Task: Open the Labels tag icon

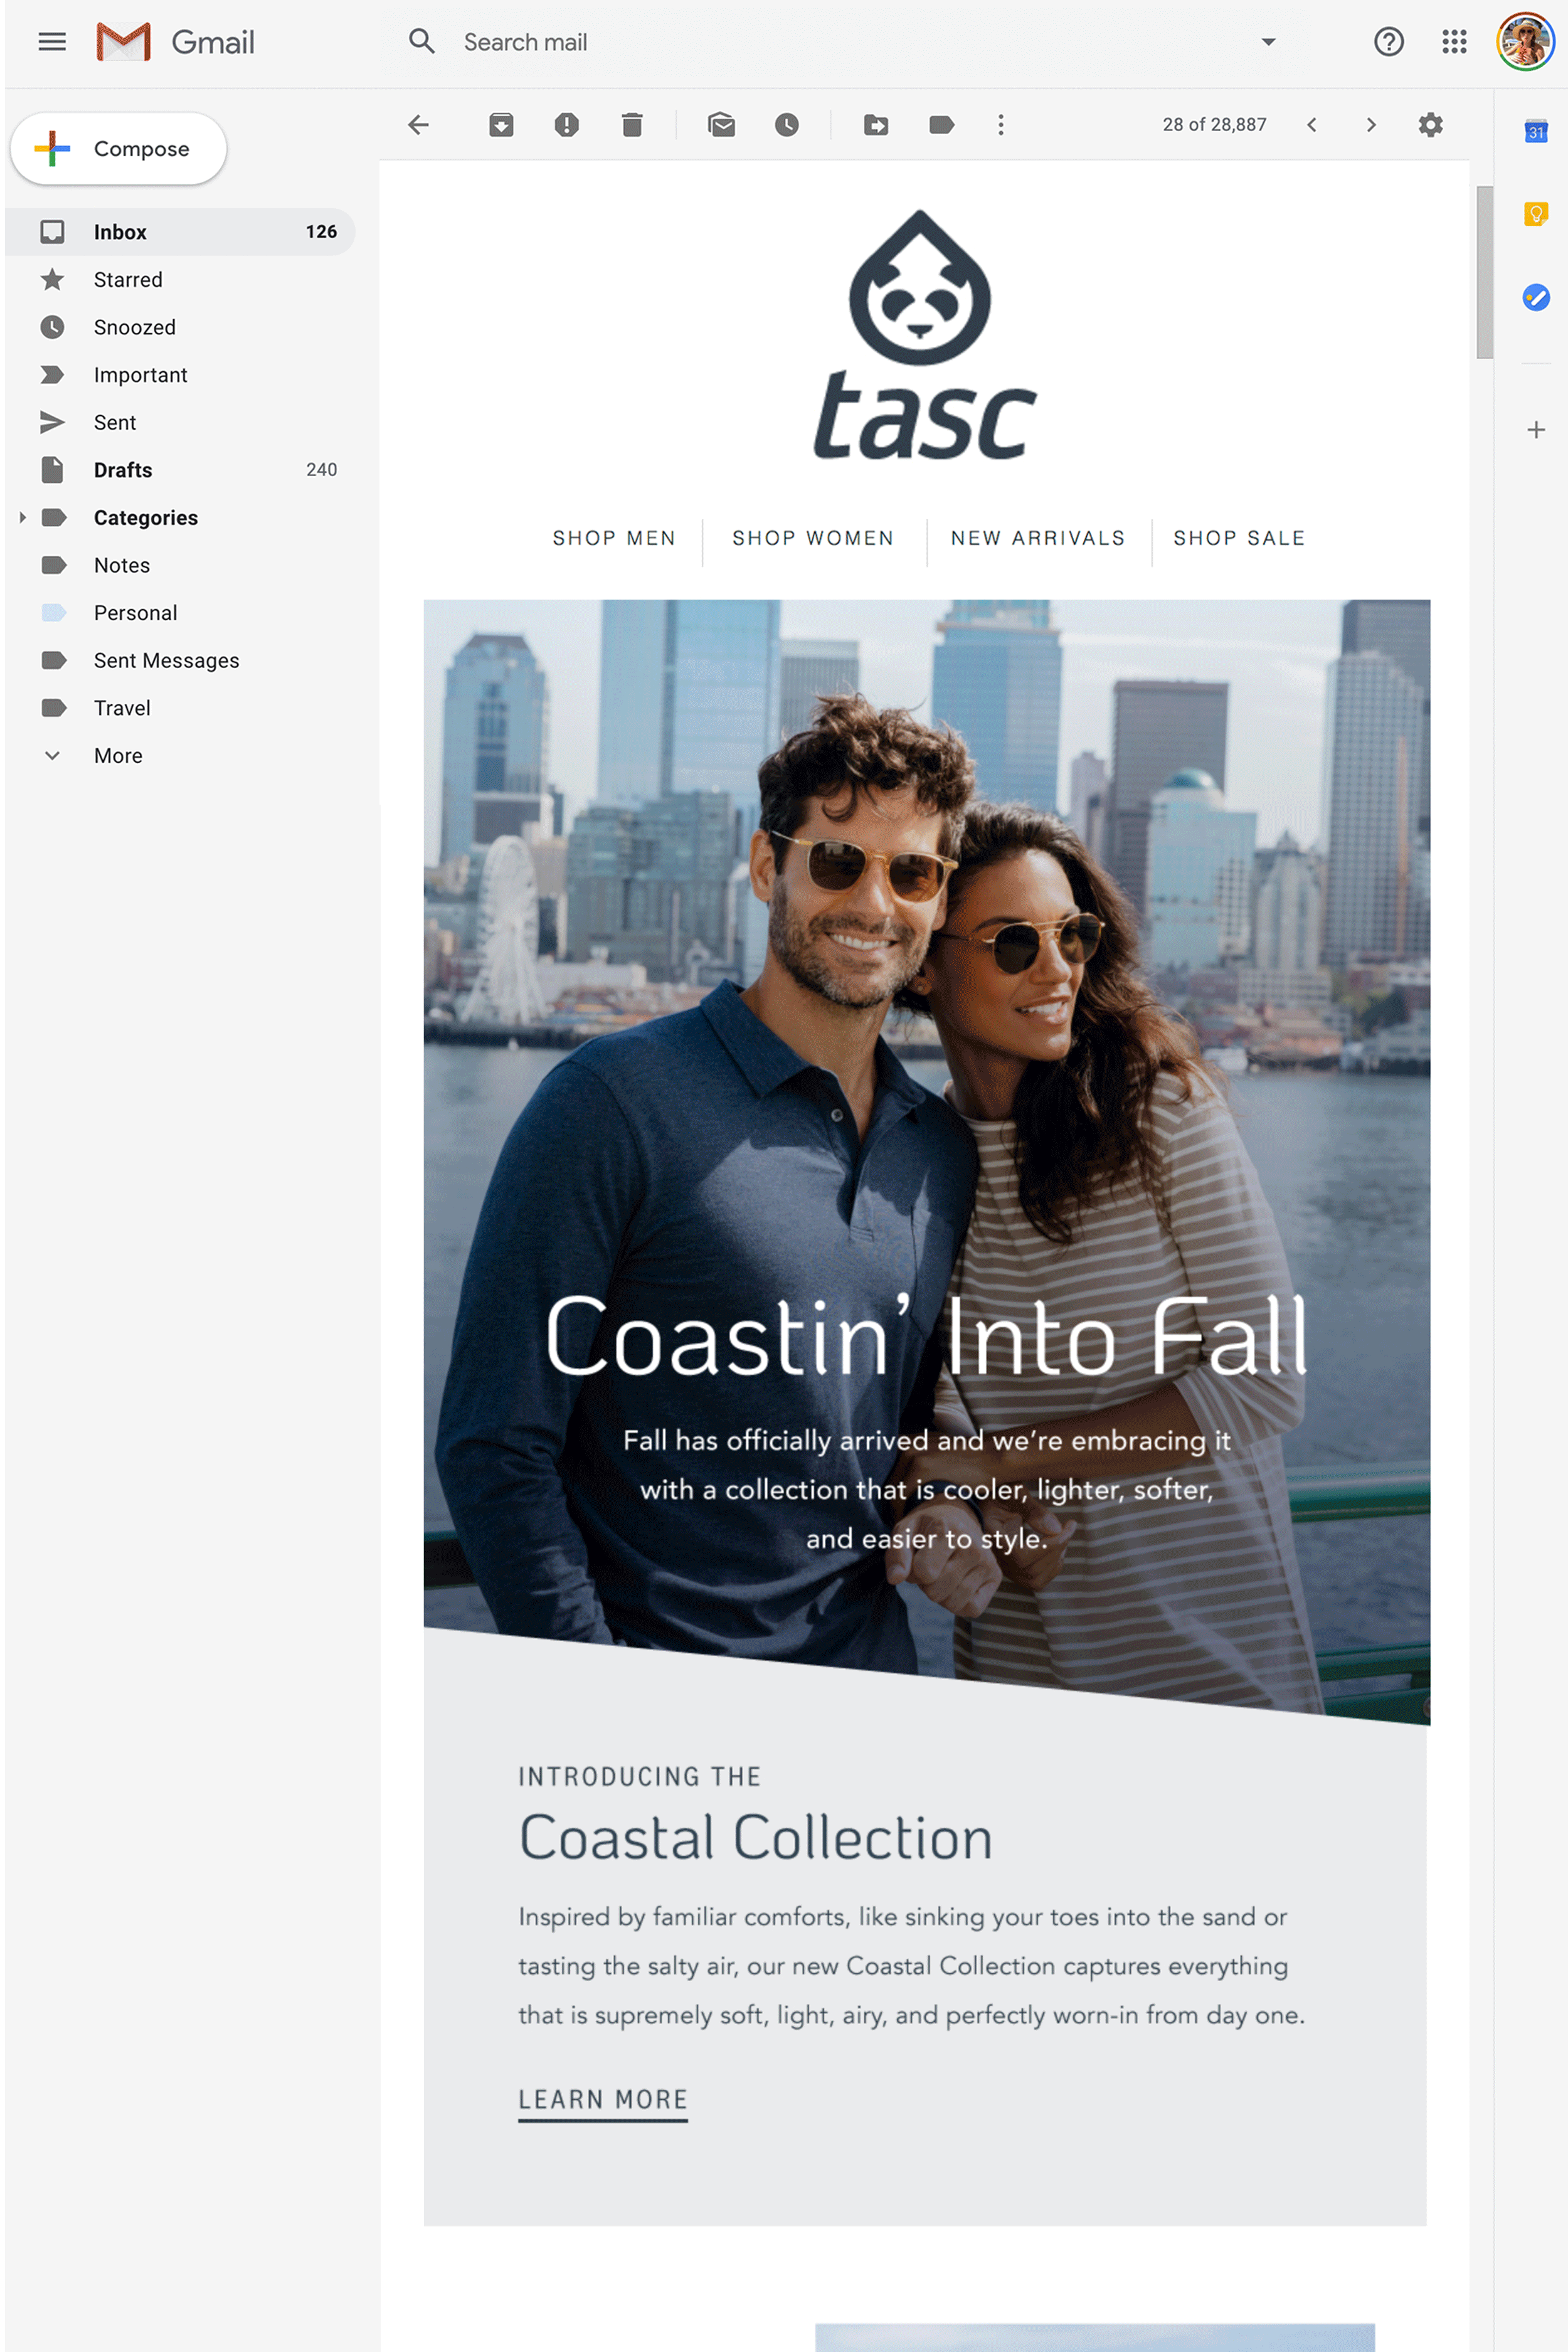Action: click(941, 125)
